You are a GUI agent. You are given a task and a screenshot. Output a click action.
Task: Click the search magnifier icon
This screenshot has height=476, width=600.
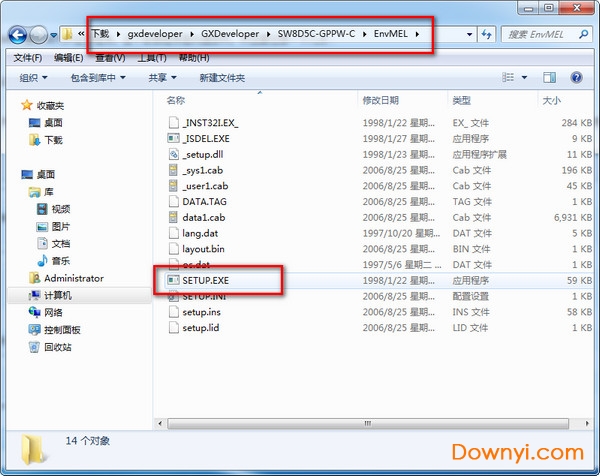[x=584, y=34]
